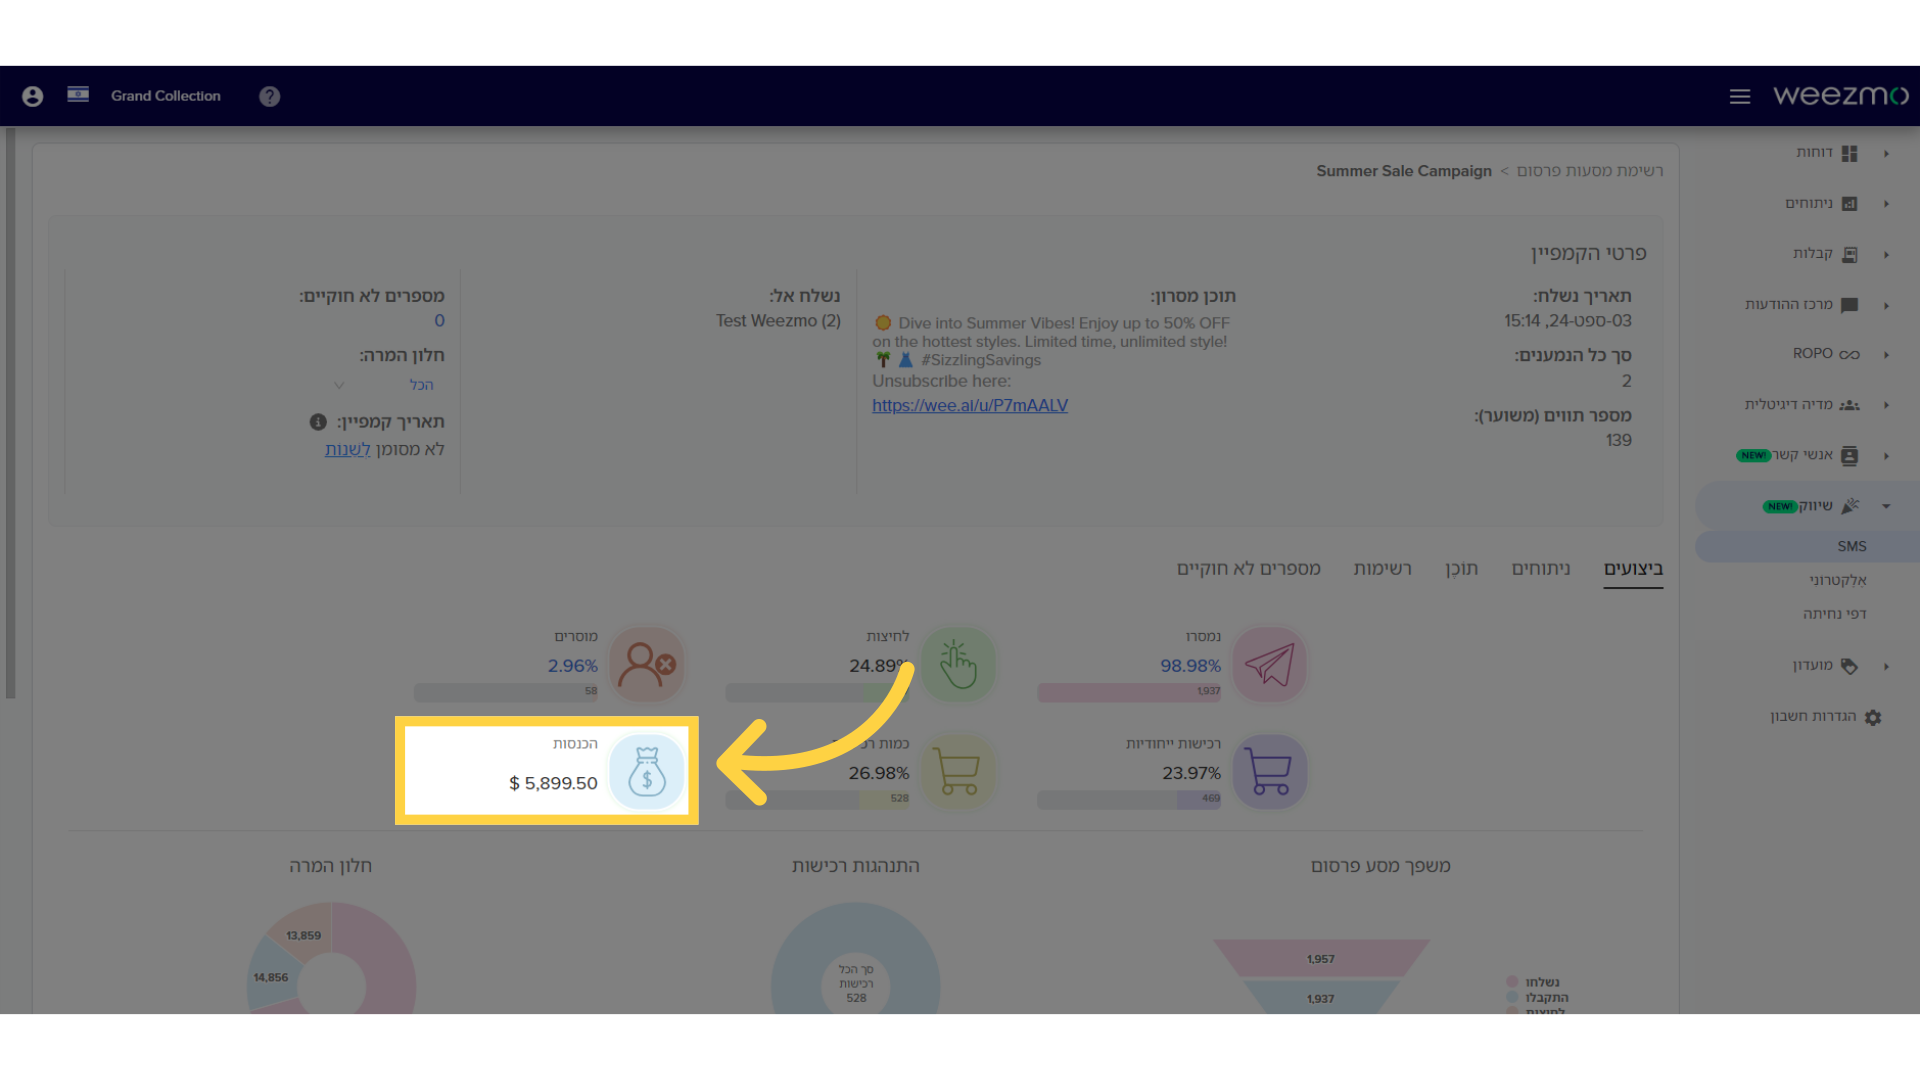Click the unique purchases cart icon
Screen dimensions: 1920x1080
pos(1269,771)
